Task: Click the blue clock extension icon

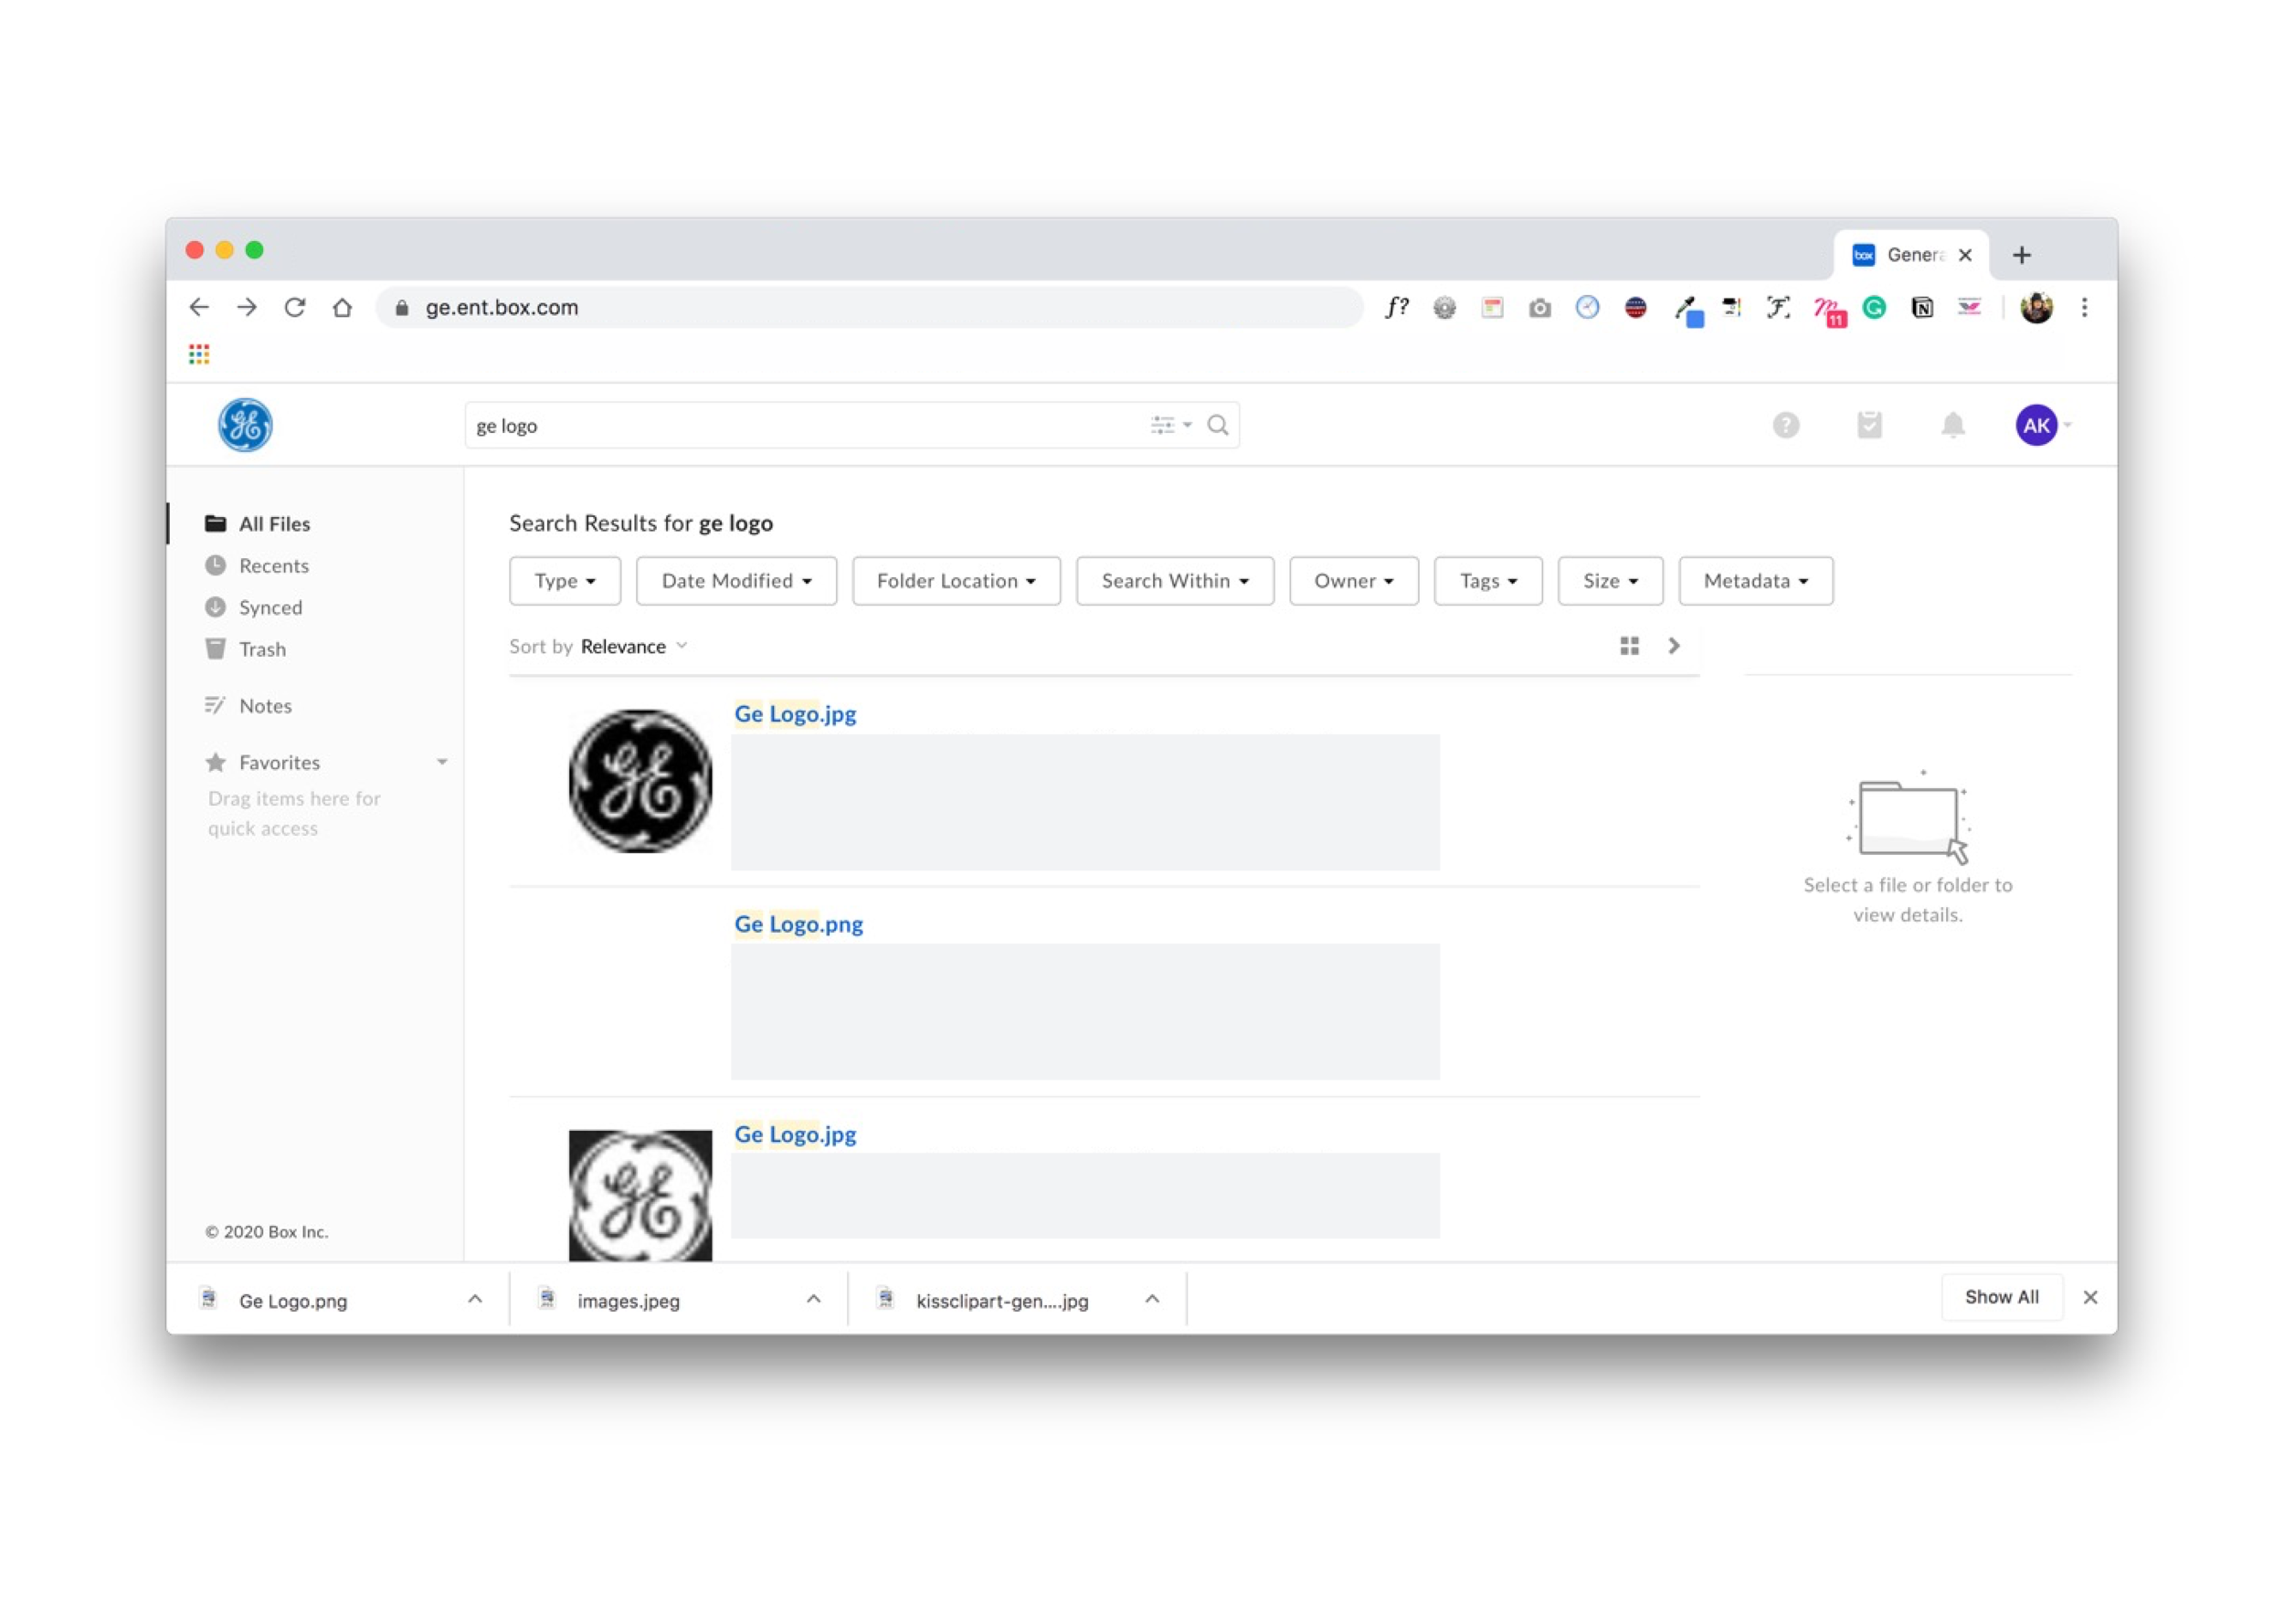Action: [x=1587, y=307]
